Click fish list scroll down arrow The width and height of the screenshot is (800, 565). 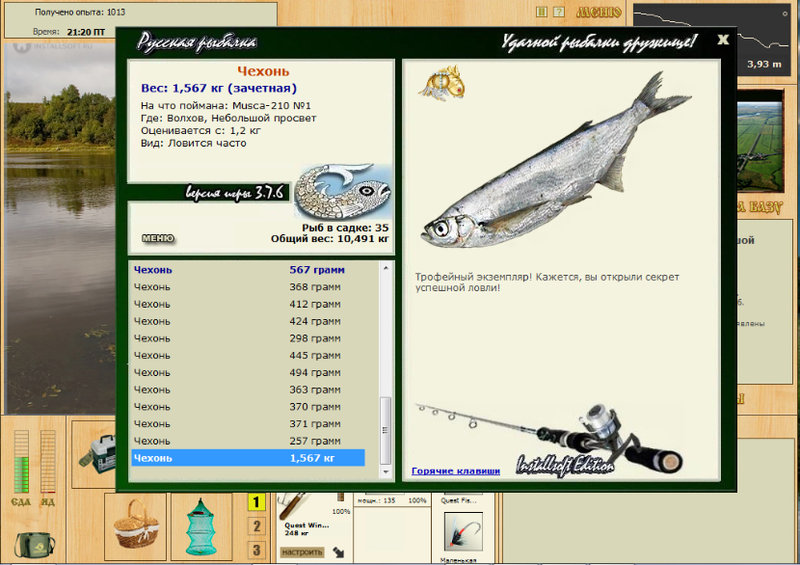pyautogui.click(x=386, y=472)
